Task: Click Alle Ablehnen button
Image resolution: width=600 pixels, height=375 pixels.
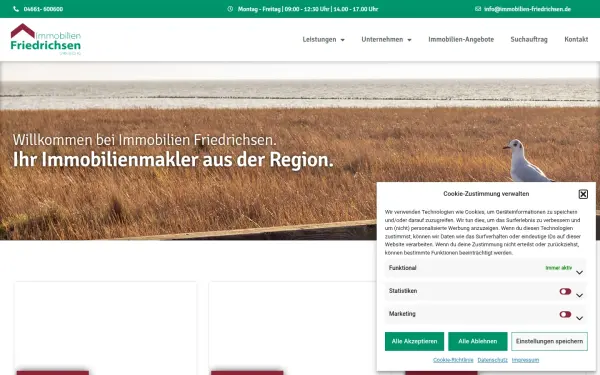Action: point(478,341)
